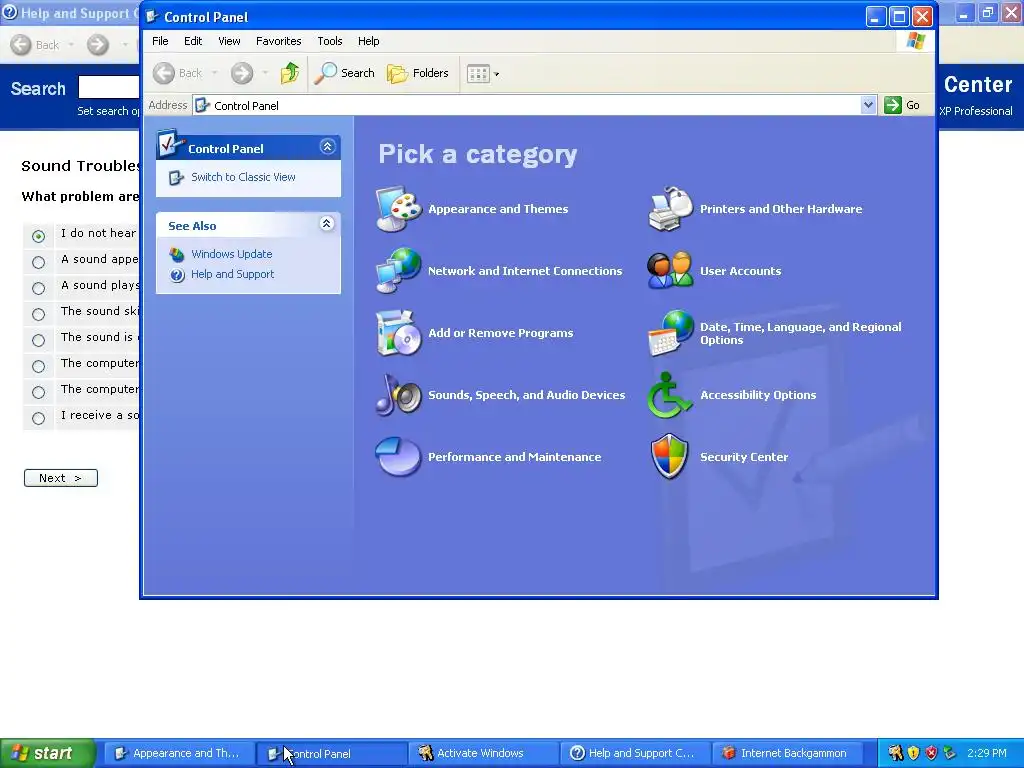Select the 'I receive a so...' radio option
The width and height of the screenshot is (1024, 768).
tap(39, 419)
